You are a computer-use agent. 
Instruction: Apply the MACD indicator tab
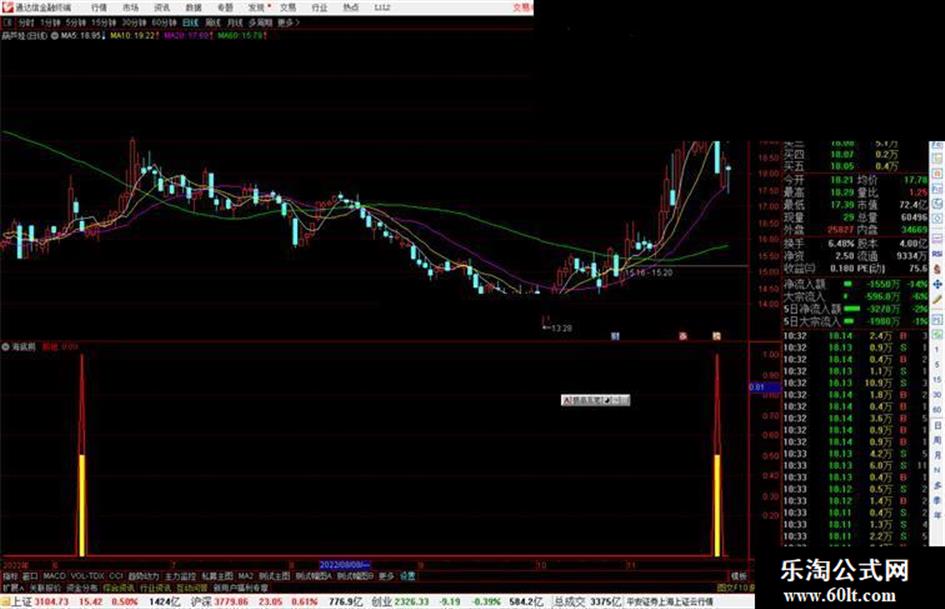pyautogui.click(x=54, y=576)
